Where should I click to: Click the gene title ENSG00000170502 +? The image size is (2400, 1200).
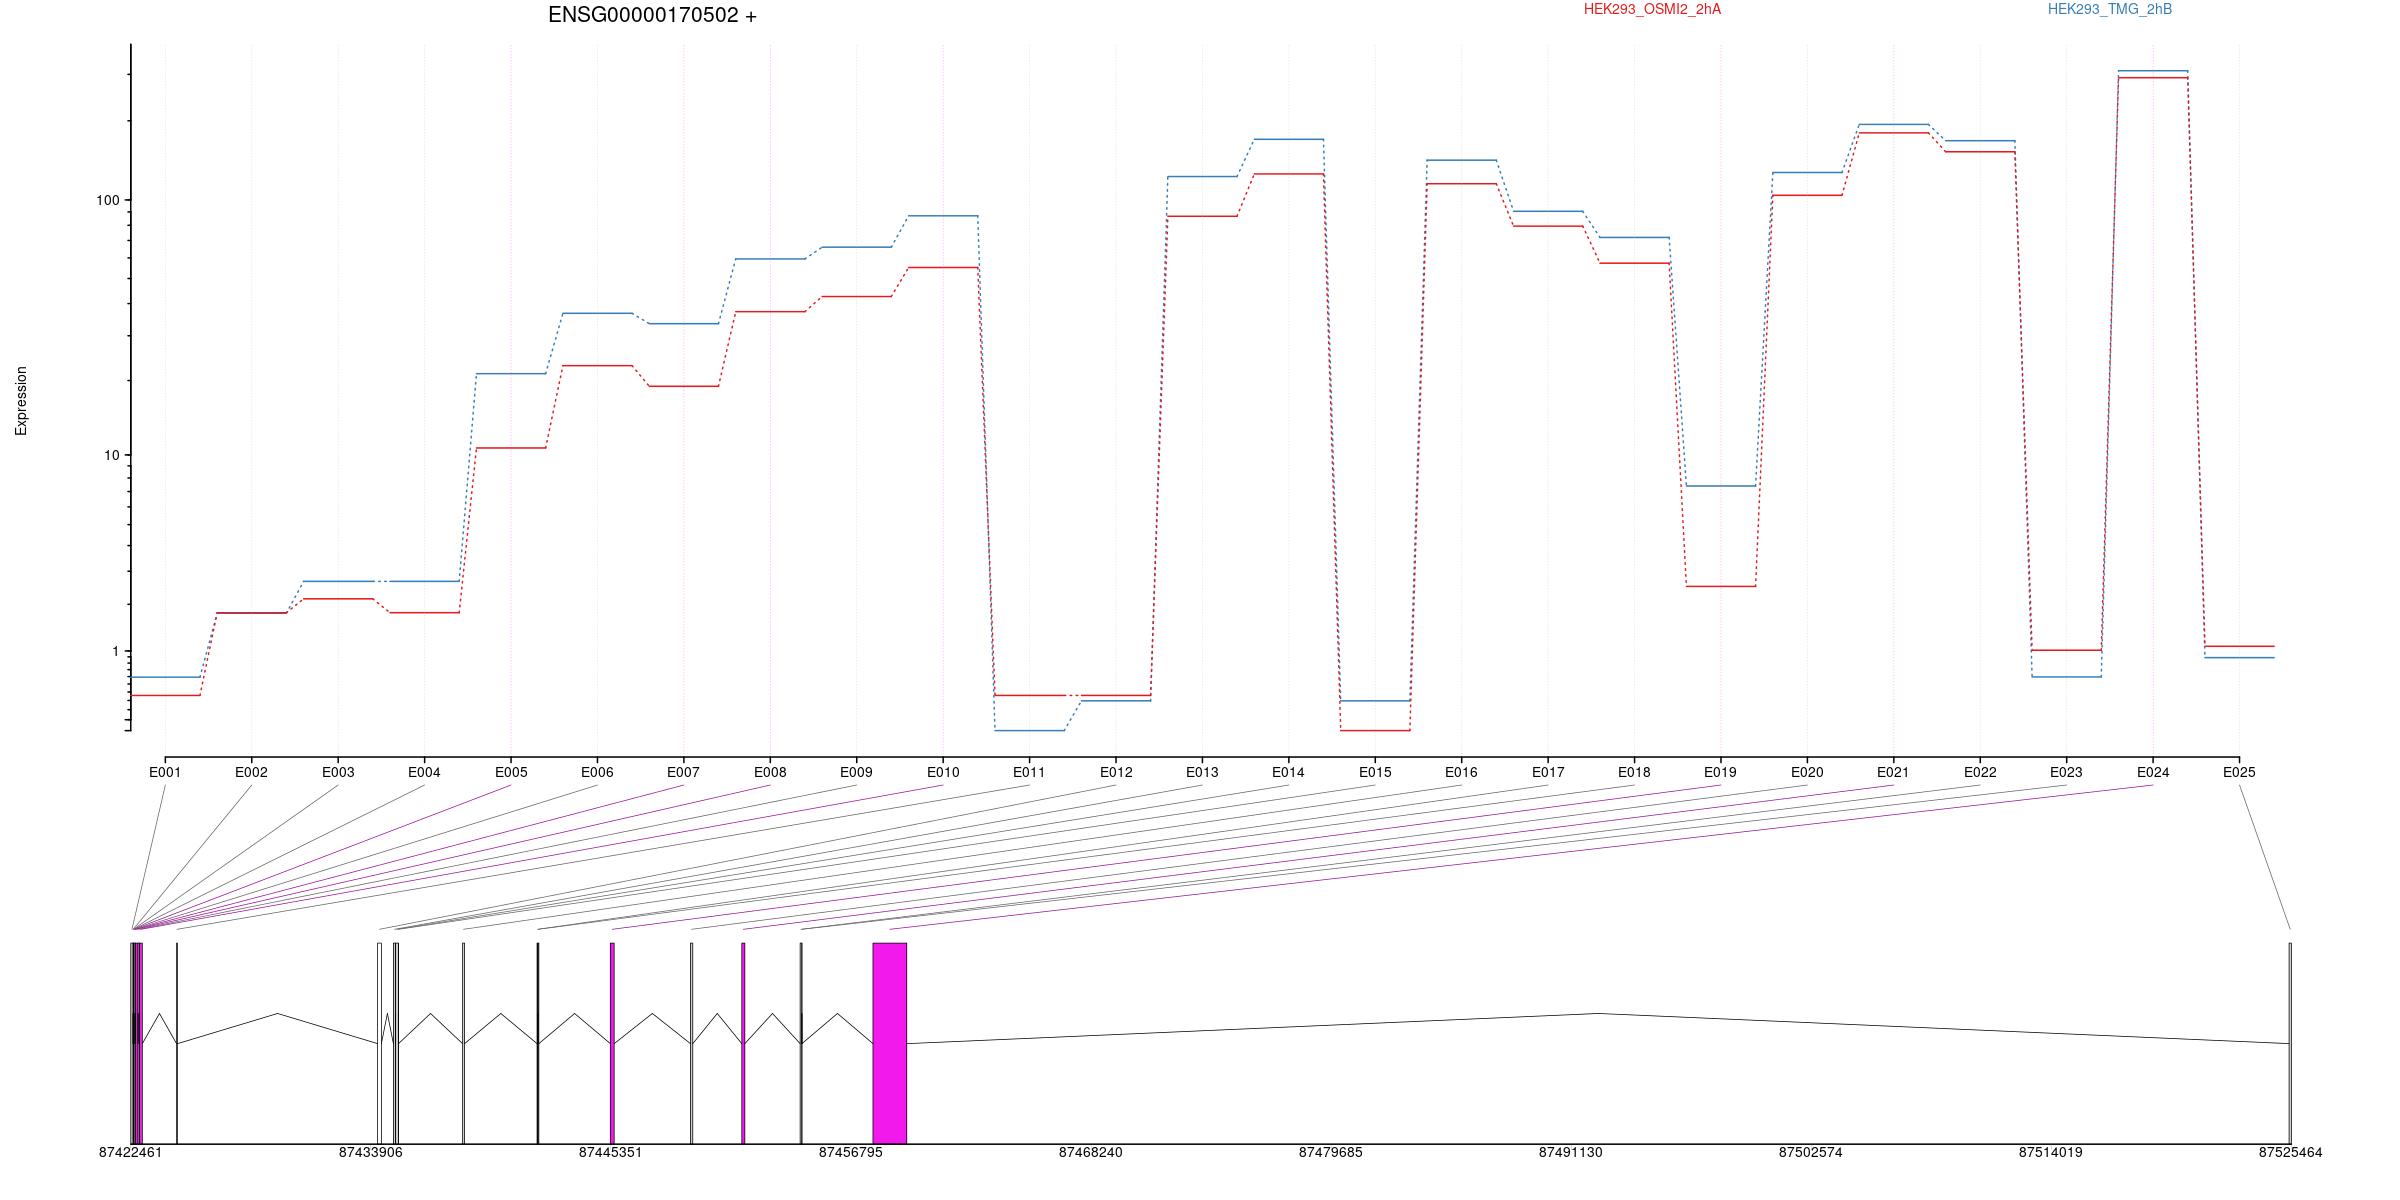point(652,15)
